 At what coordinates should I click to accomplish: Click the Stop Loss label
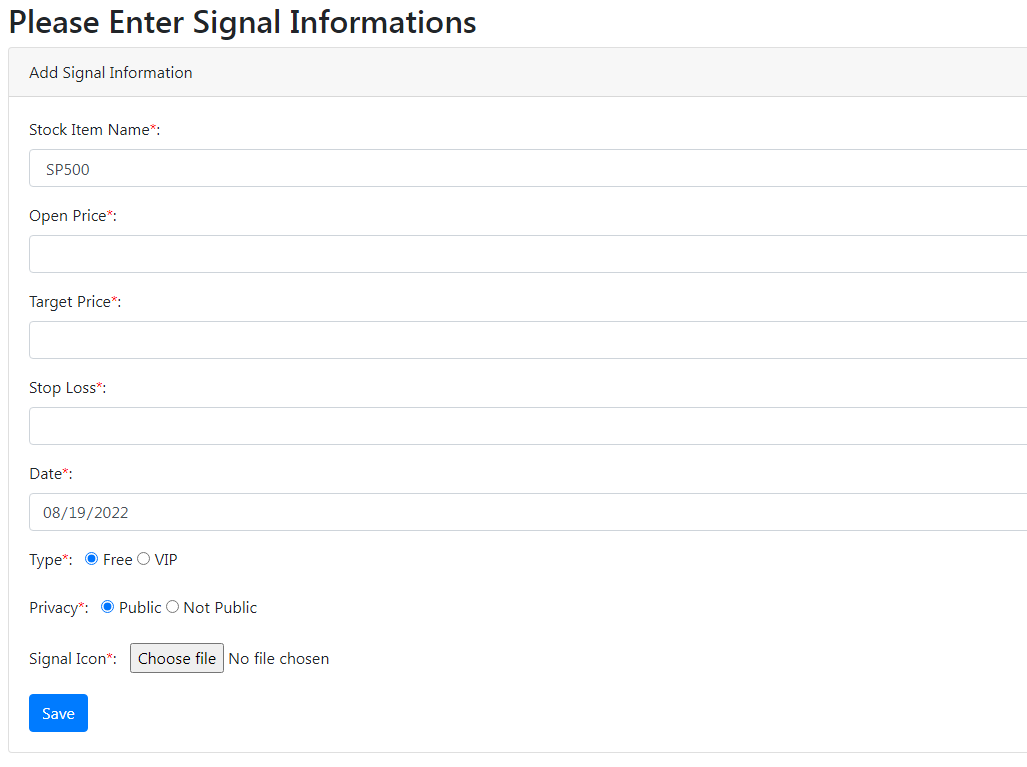click(x=62, y=388)
